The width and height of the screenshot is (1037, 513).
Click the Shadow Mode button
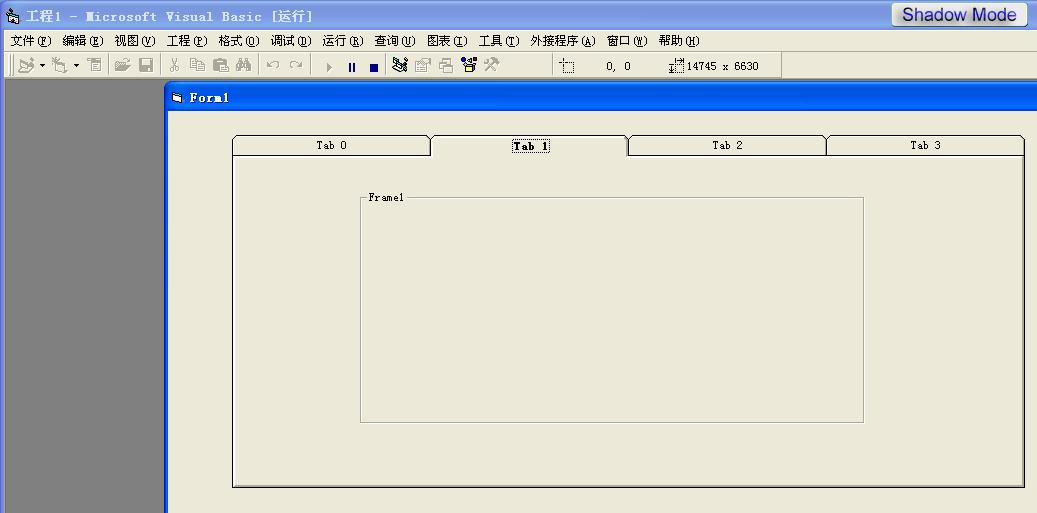pos(959,15)
